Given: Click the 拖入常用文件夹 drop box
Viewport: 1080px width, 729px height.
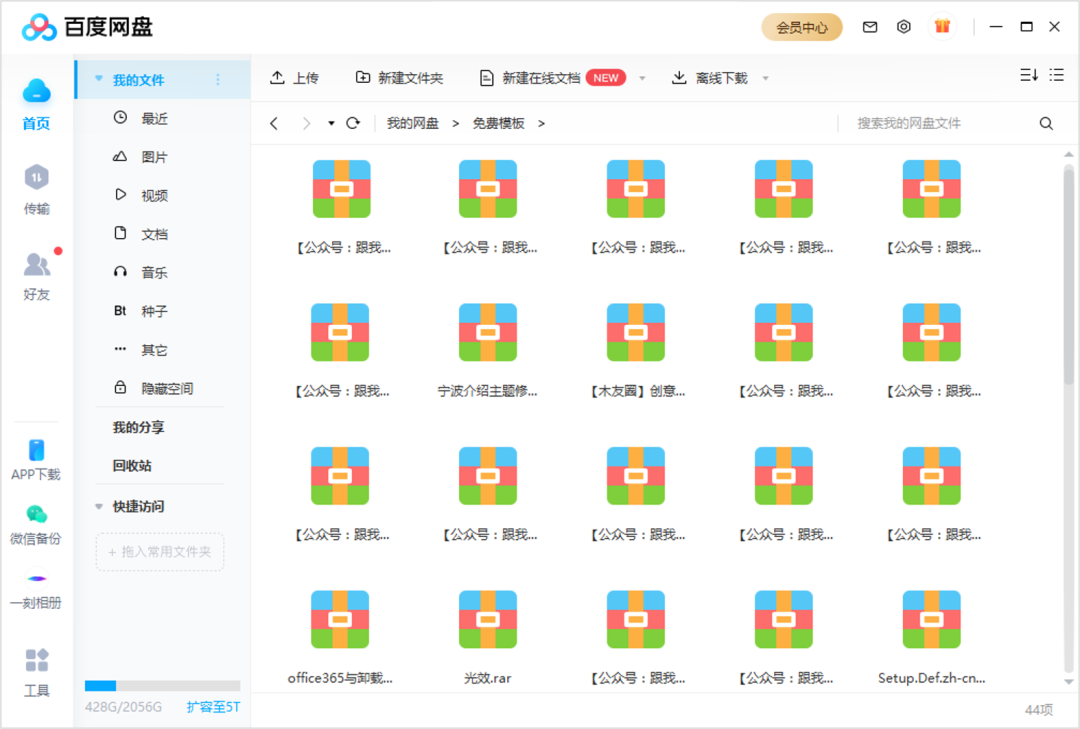Looking at the screenshot, I should click(x=160, y=552).
